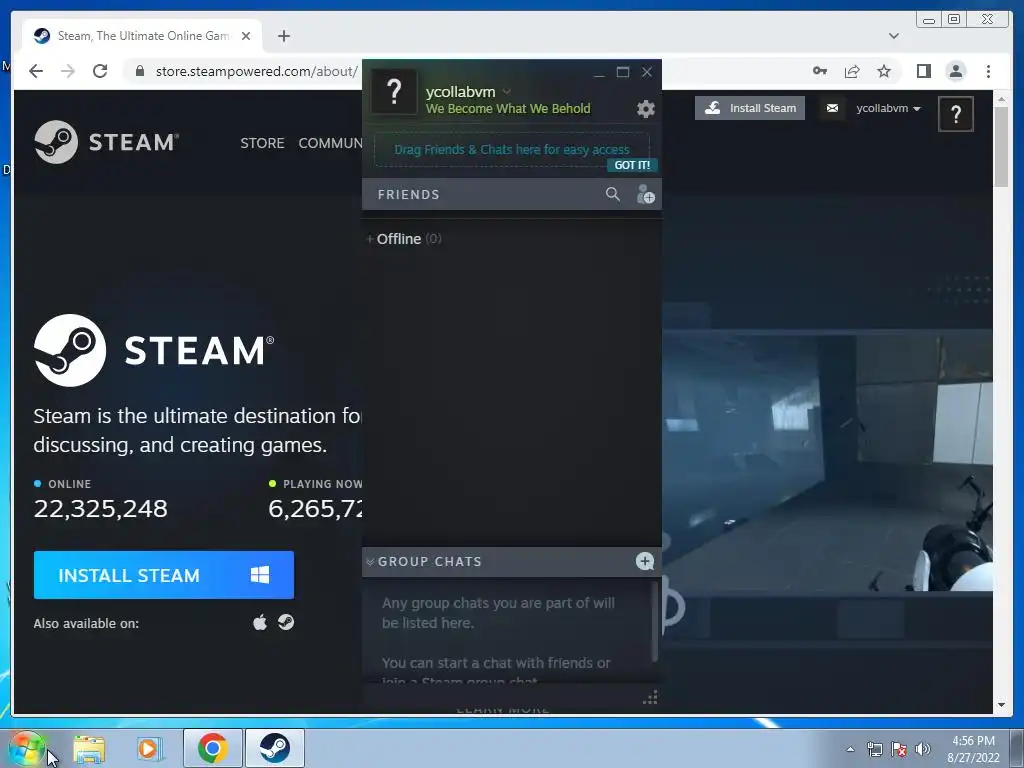Click the blue INSTALL STEAM button
Image resolution: width=1024 pixels, height=768 pixels.
click(x=164, y=575)
